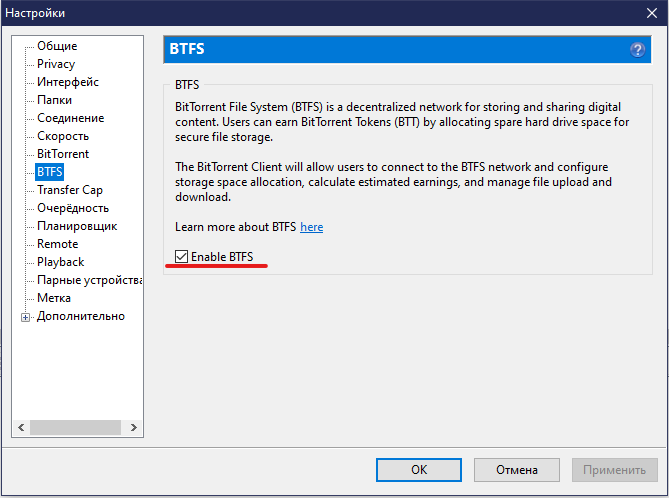Cancel changes with the Отмена button
Screen dimensions: 669x498
[x=517, y=470]
